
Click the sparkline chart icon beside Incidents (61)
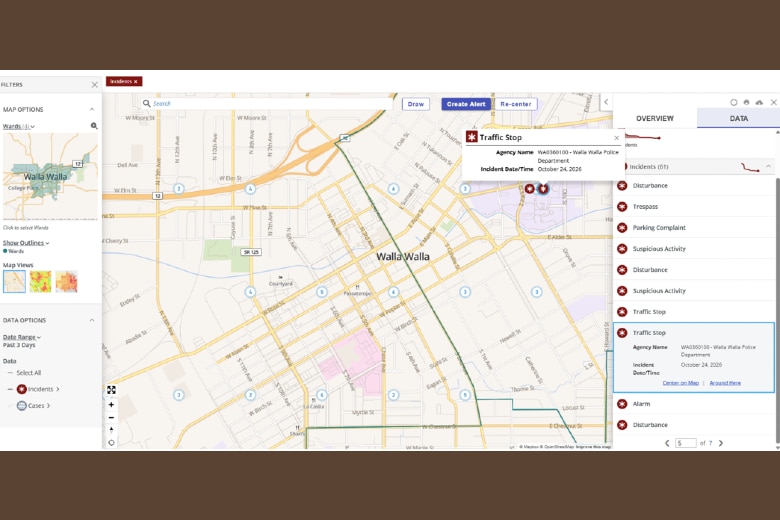[750, 168]
